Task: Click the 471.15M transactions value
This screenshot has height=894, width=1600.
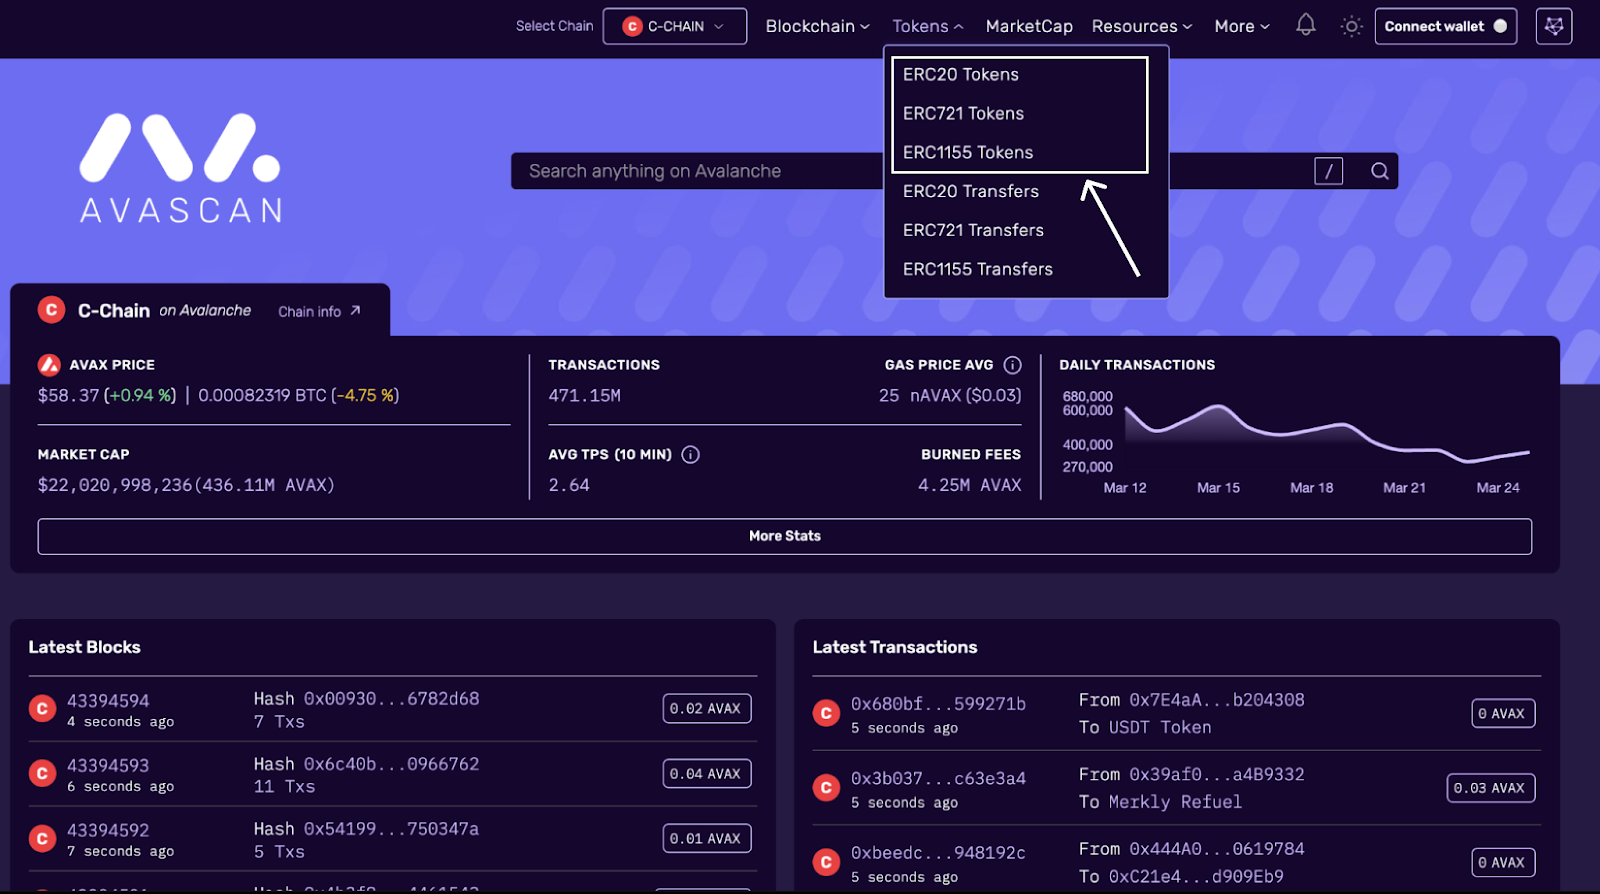Action: click(x=585, y=396)
